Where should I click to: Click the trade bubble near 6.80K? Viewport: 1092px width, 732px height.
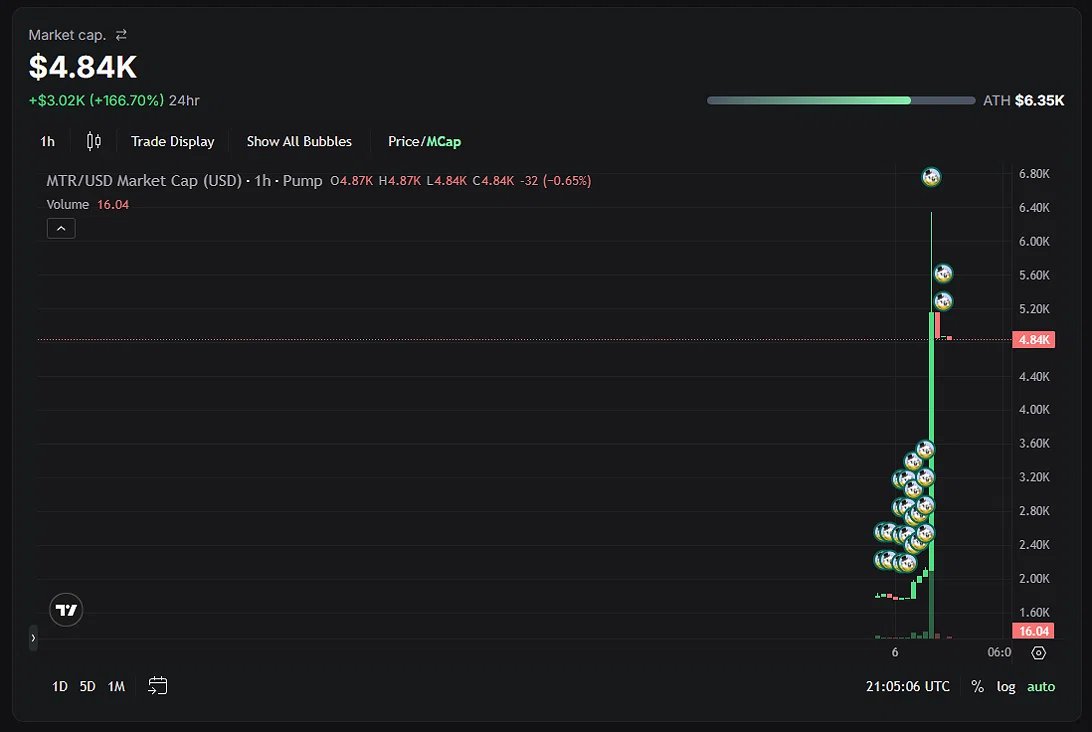point(931,177)
